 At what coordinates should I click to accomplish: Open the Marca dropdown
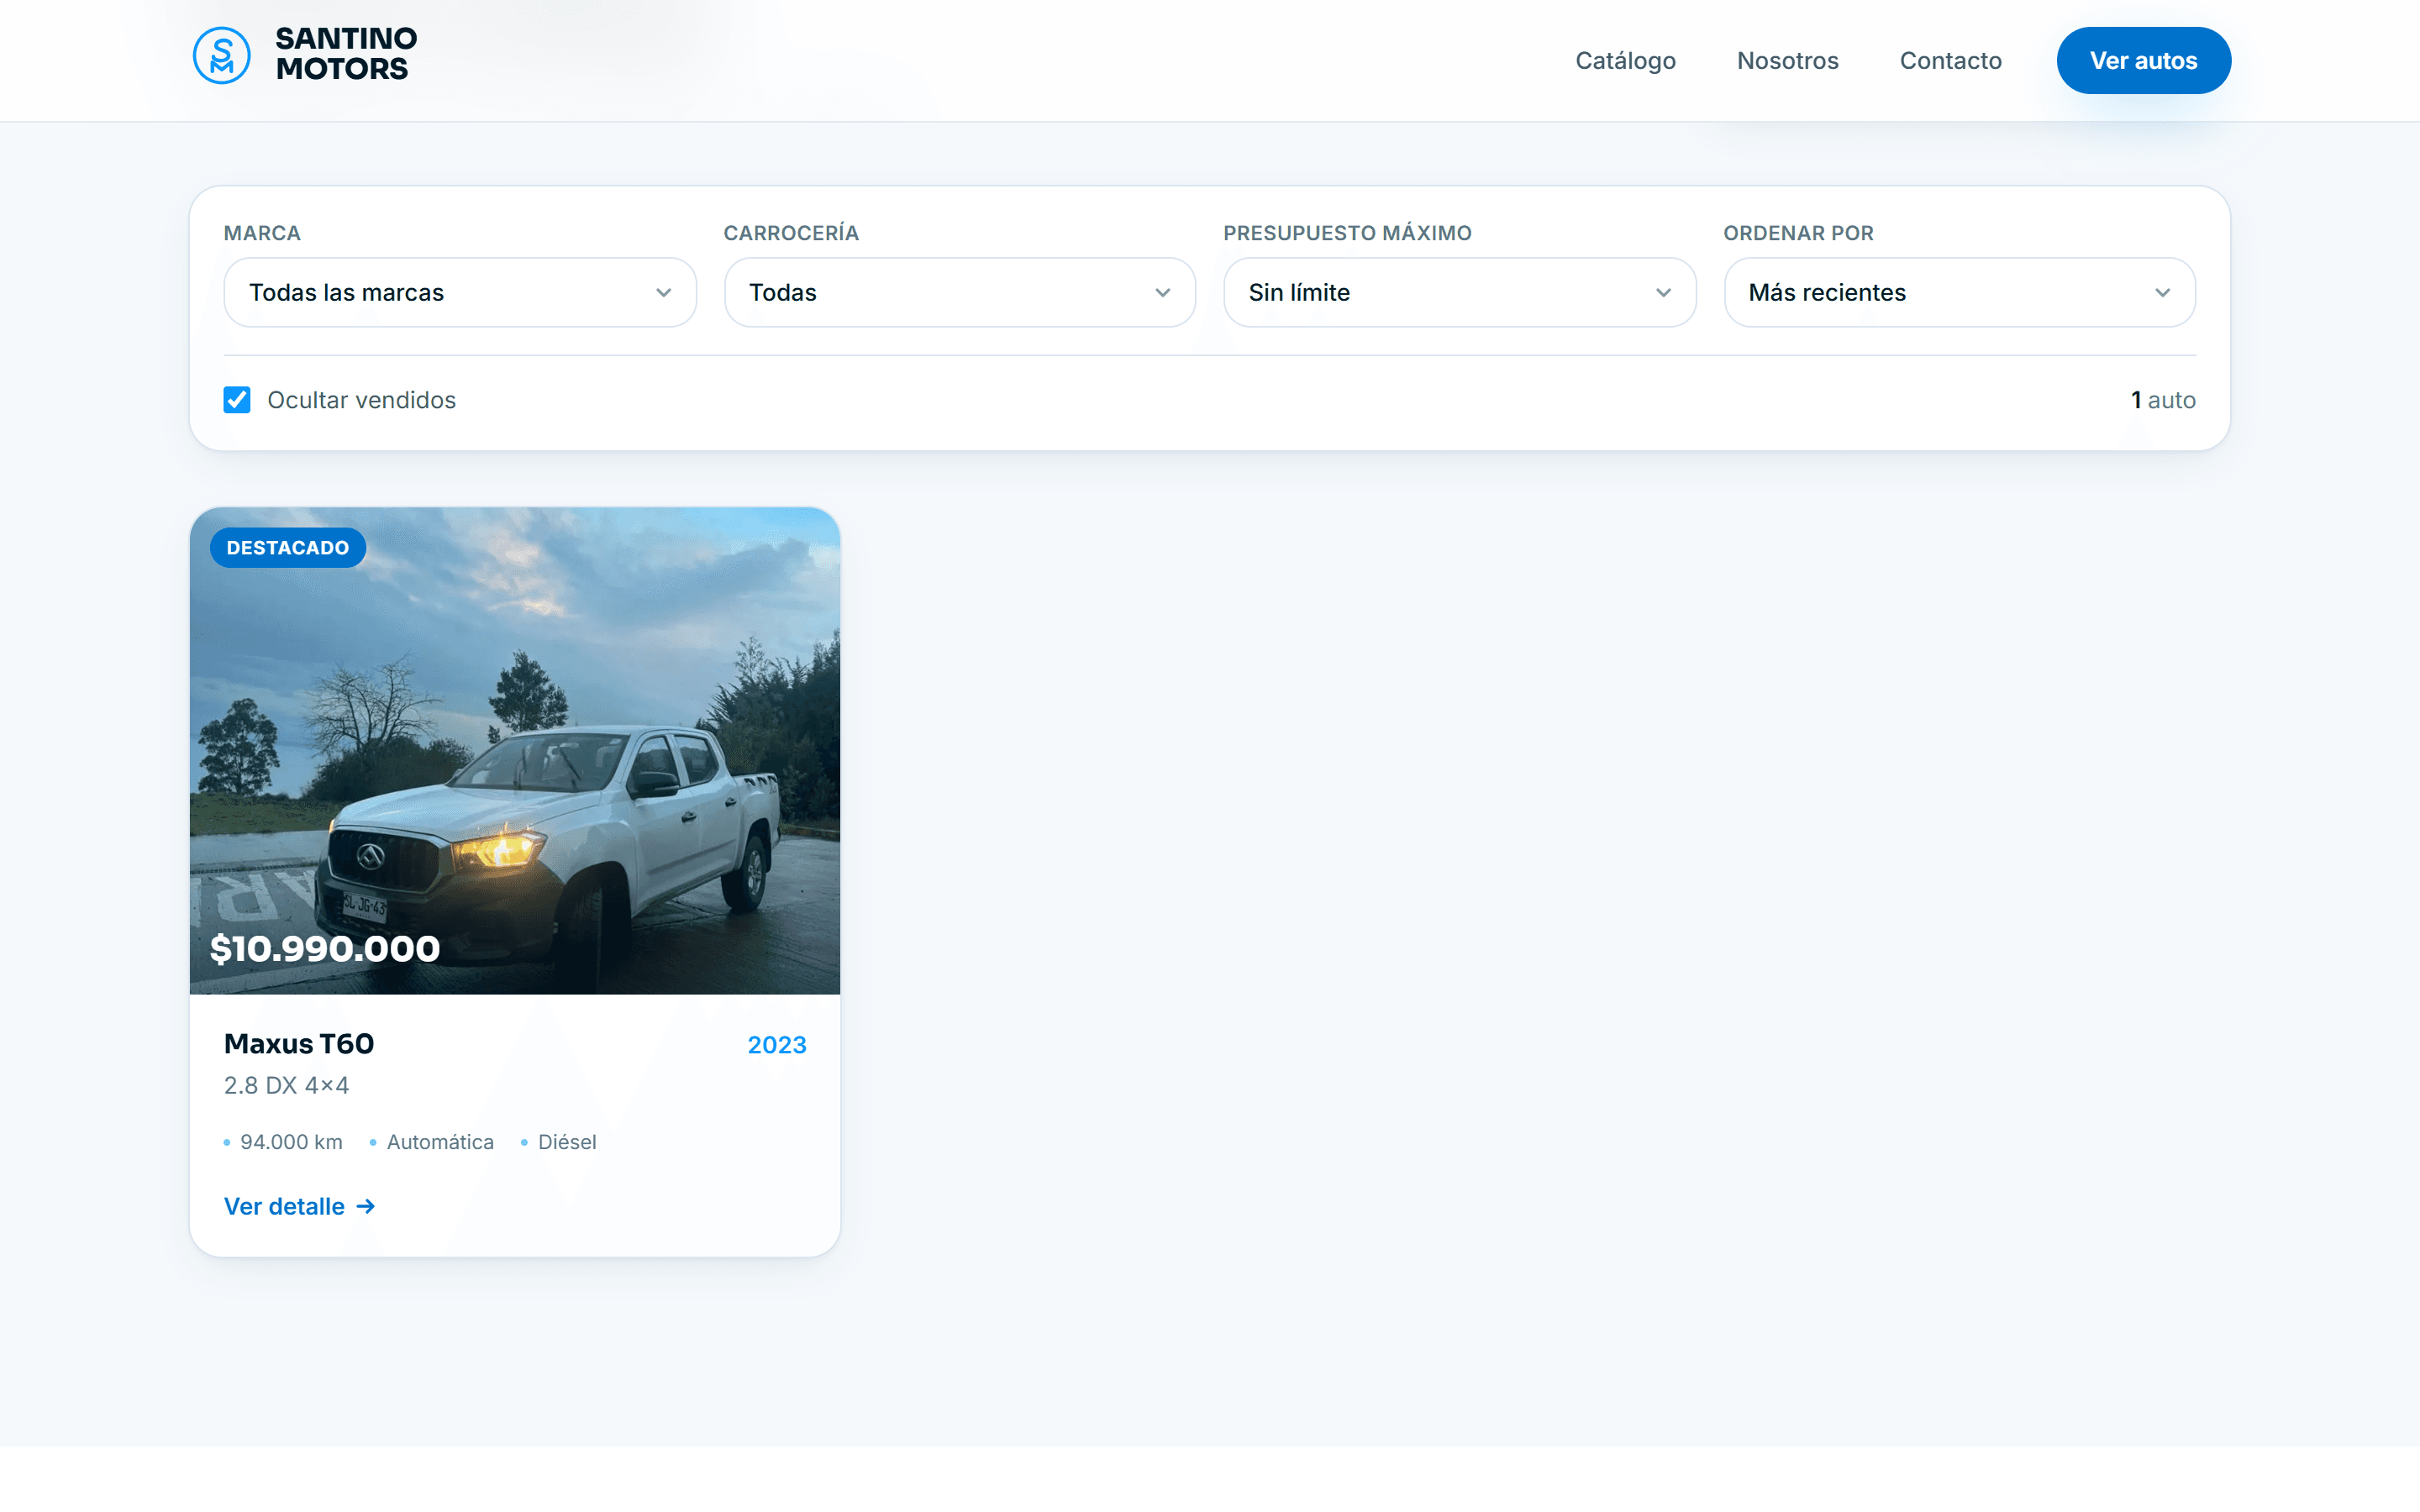coord(460,292)
